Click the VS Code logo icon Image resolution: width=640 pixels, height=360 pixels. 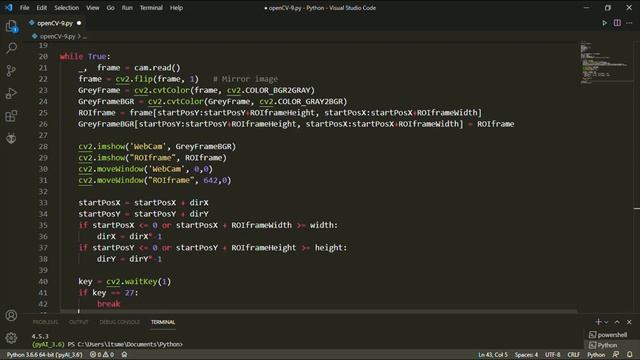coord(9,8)
